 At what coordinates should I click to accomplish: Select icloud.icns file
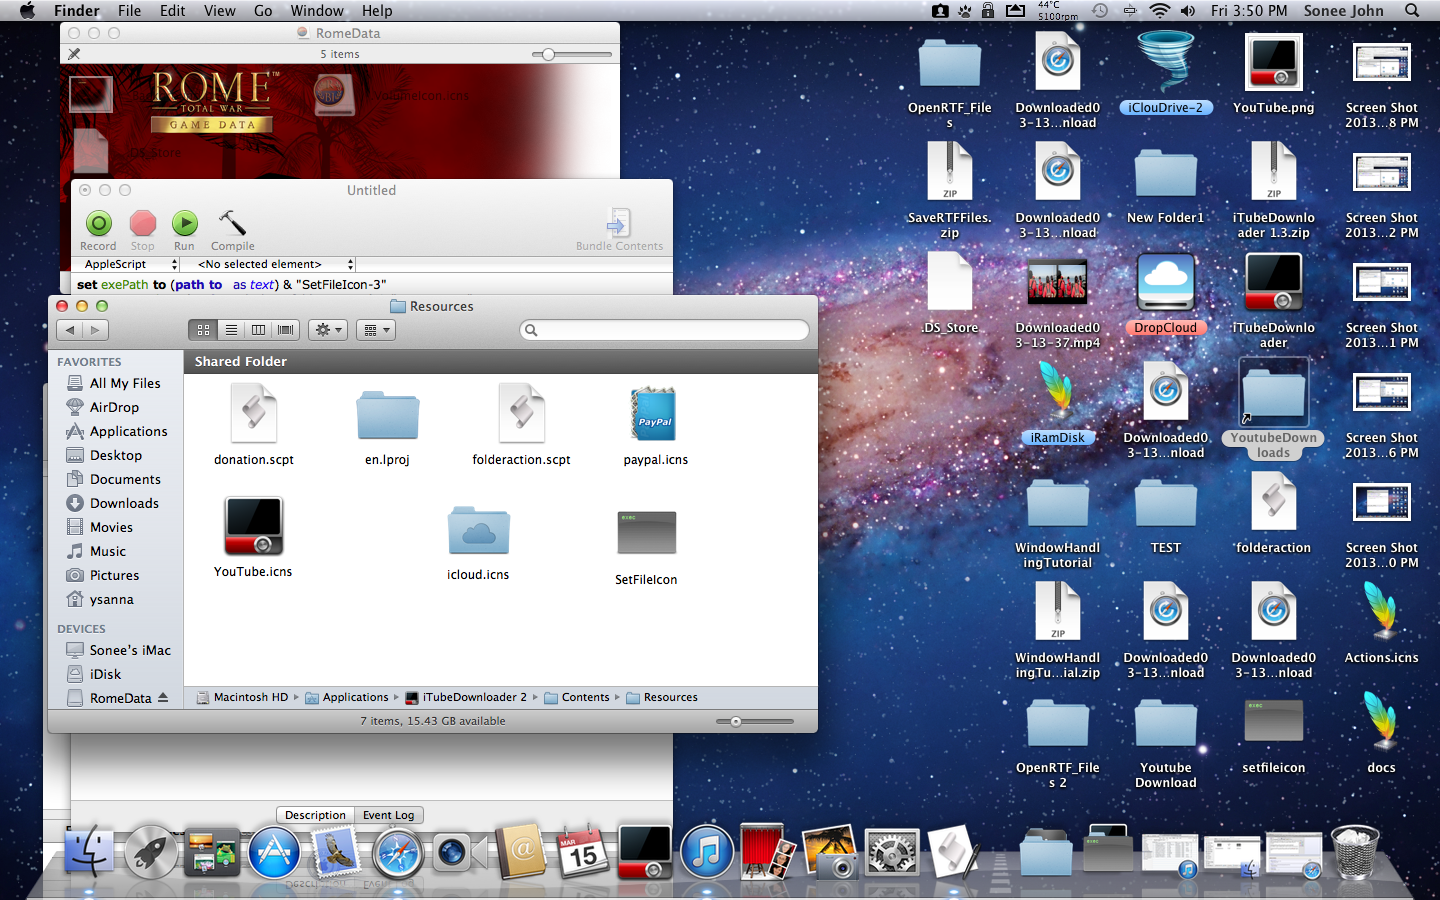click(x=478, y=542)
